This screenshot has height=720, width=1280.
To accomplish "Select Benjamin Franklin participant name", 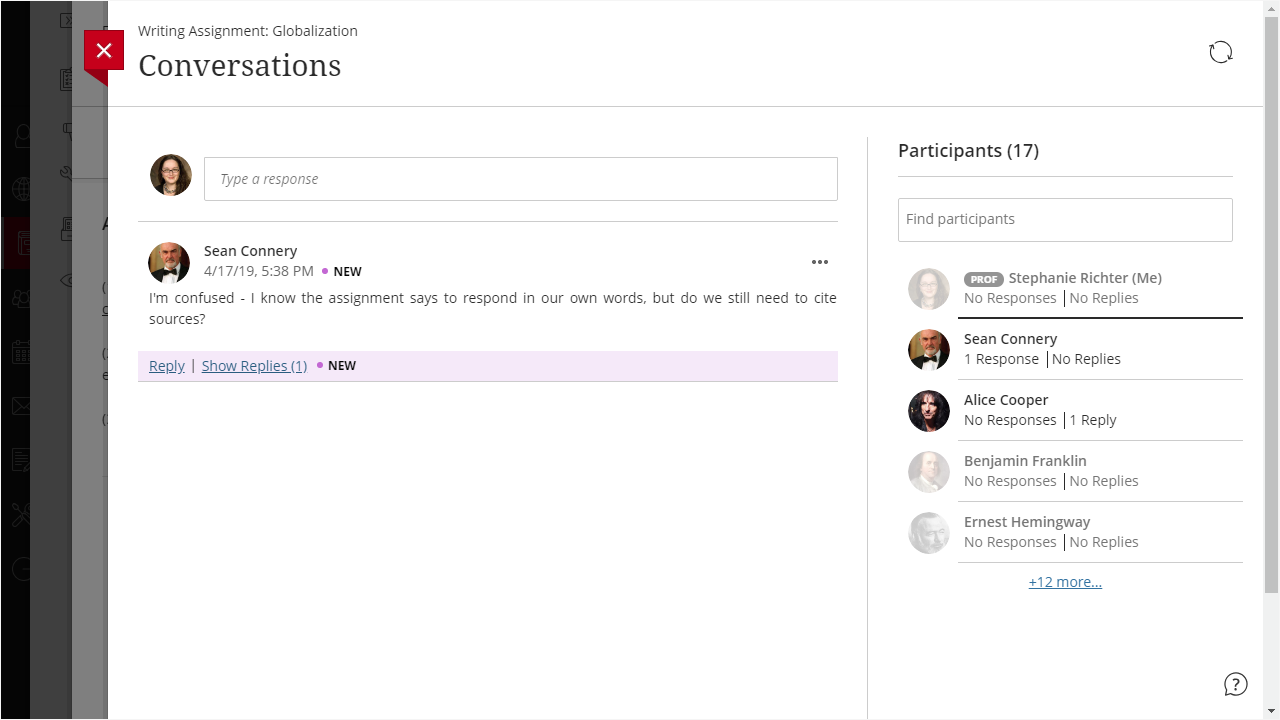I will point(1025,461).
